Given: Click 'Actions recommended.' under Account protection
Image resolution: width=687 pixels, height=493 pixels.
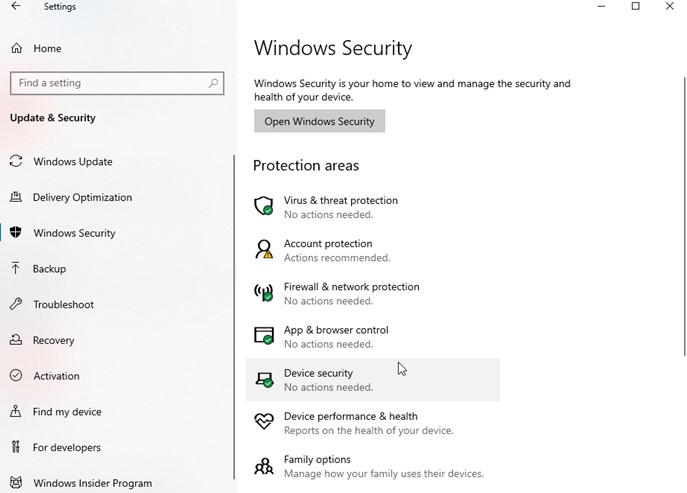Looking at the screenshot, I should pos(337,258).
